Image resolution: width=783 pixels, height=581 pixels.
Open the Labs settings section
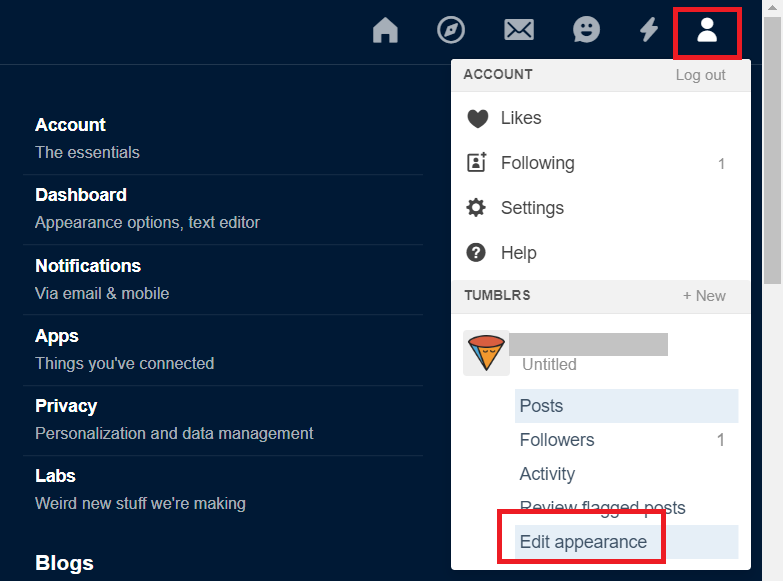pyautogui.click(x=223, y=490)
